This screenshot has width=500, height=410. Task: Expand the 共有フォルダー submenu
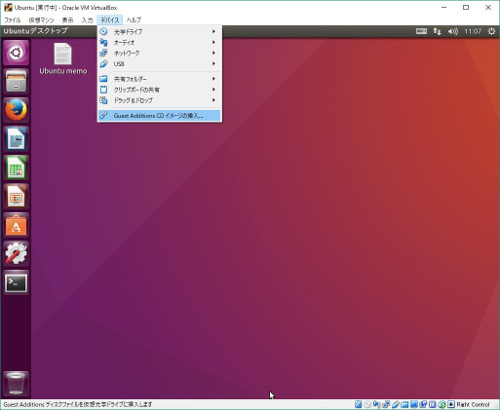(159, 79)
